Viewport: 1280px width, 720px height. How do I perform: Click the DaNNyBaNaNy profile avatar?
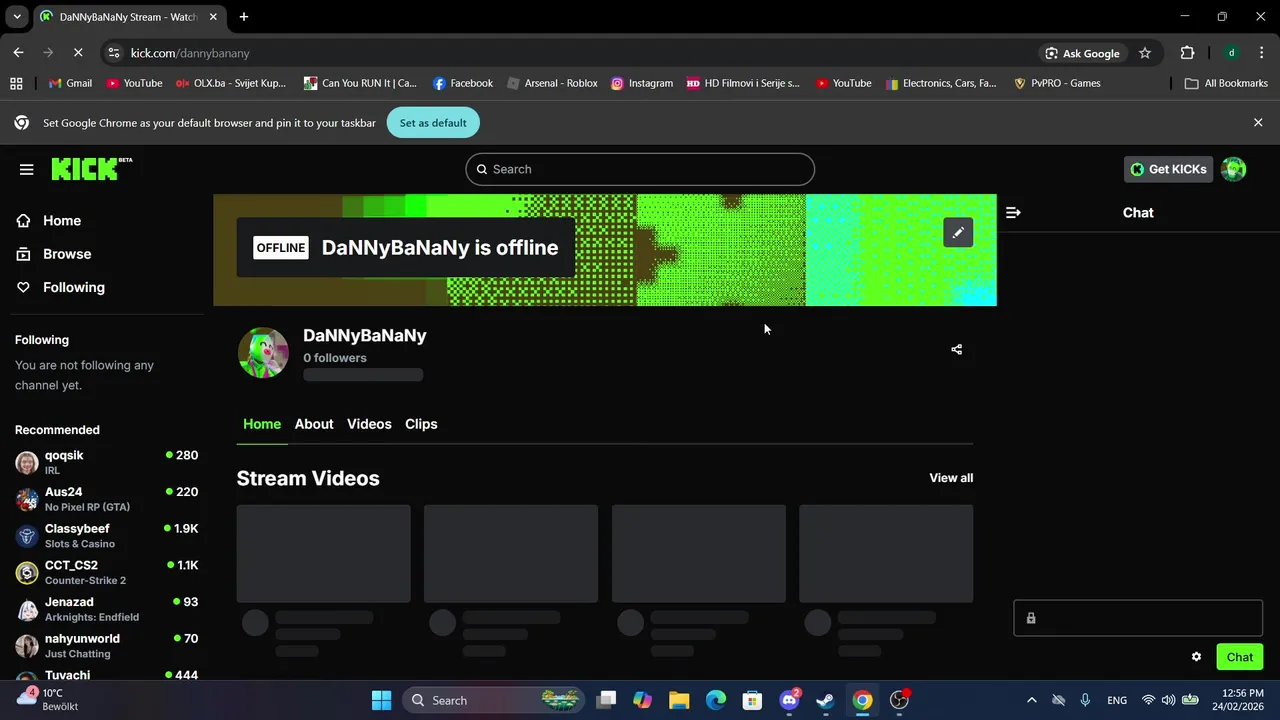(x=263, y=352)
